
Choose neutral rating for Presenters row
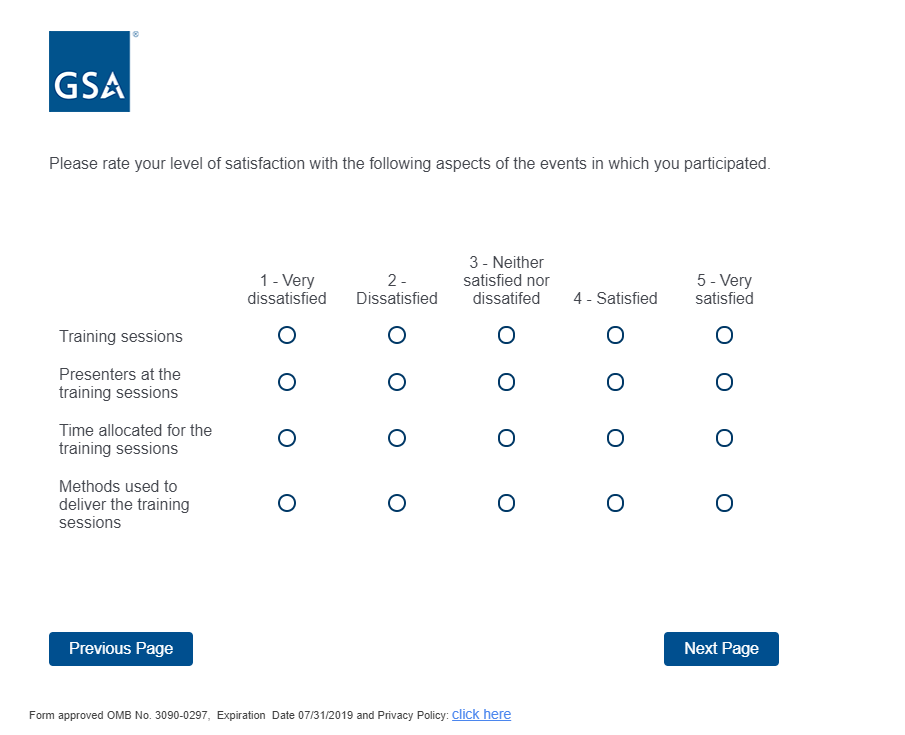pos(506,382)
